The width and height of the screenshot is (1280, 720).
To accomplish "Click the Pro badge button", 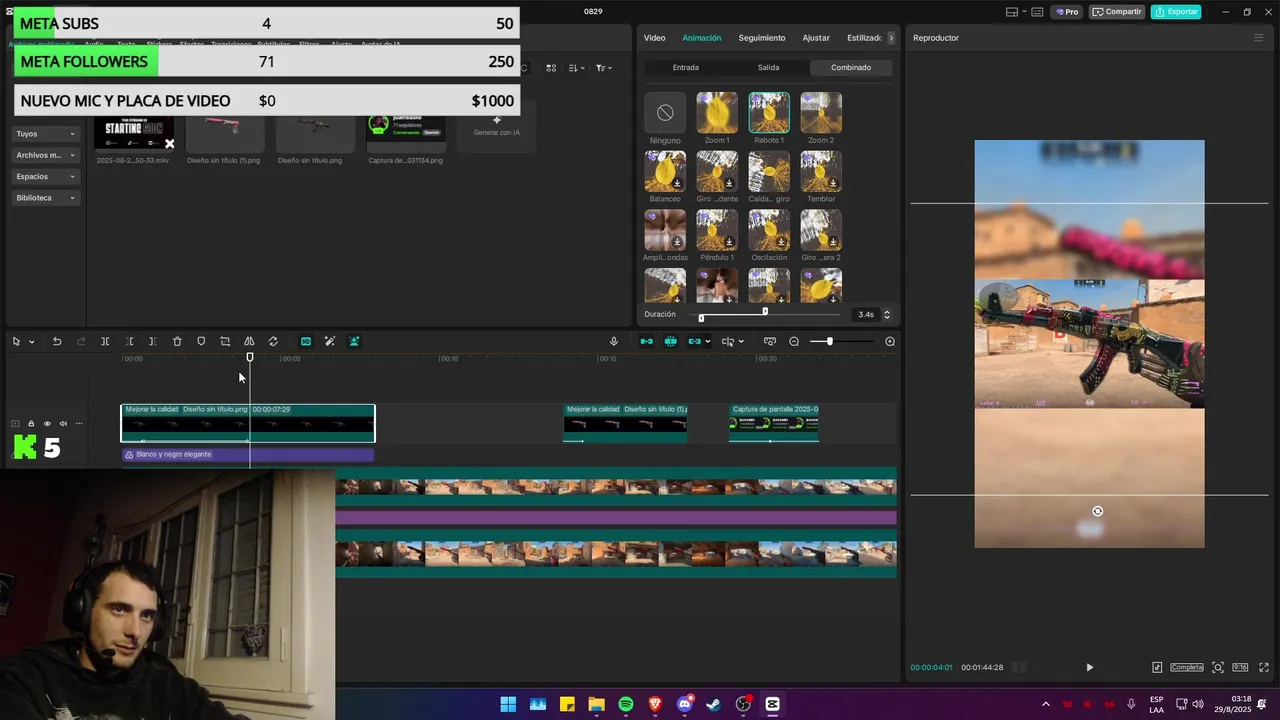I will click(x=1067, y=12).
